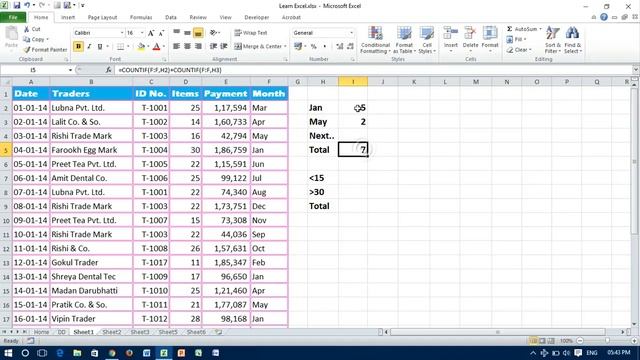The image size is (640, 360).
Task: Decrease font size with shrink font icon
Action: 161,33
